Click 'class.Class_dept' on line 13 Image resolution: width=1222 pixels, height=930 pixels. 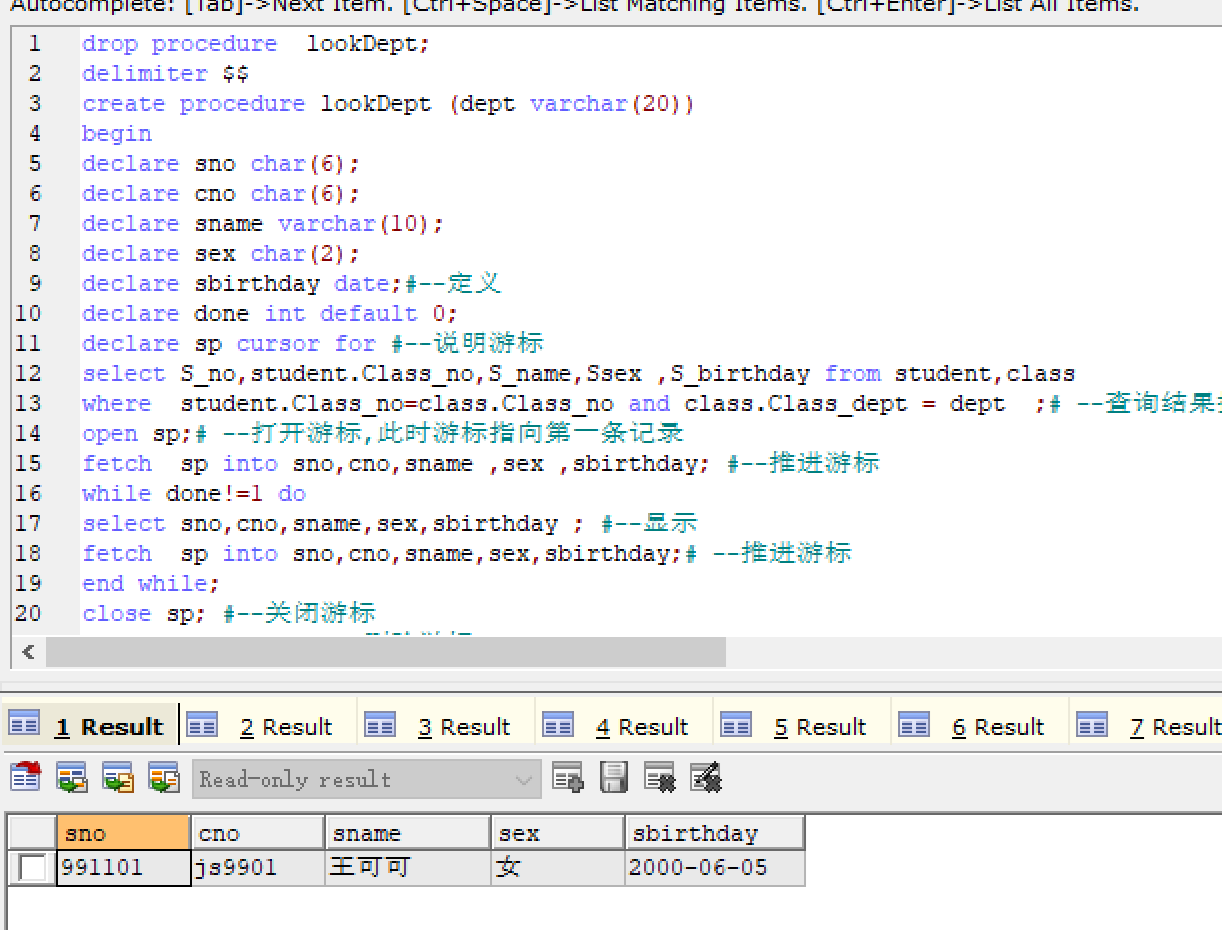click(796, 404)
